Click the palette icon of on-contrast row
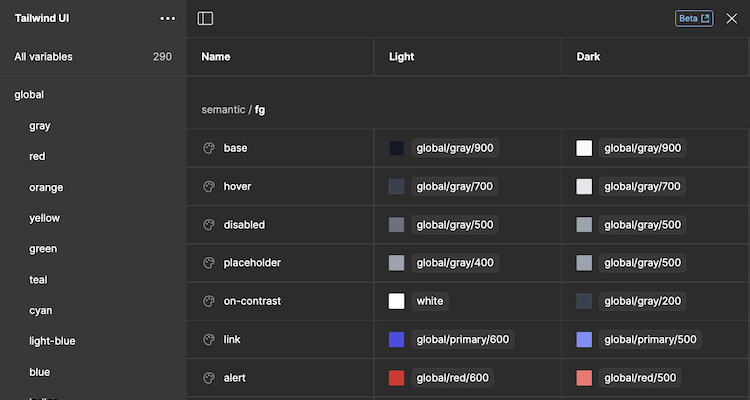750x400 pixels. (x=209, y=301)
